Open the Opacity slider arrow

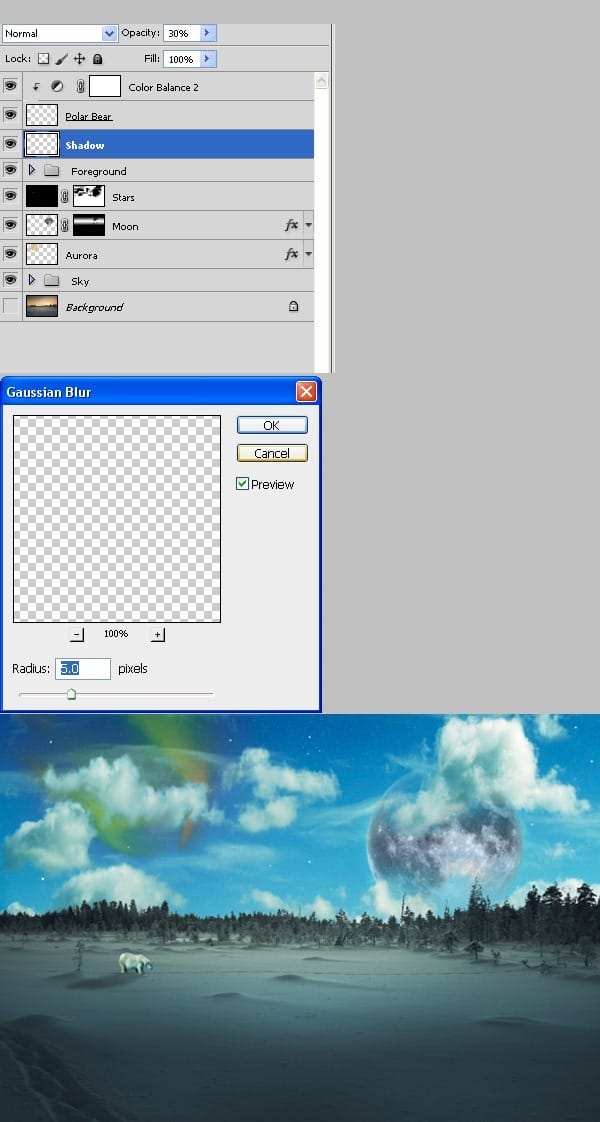click(207, 33)
